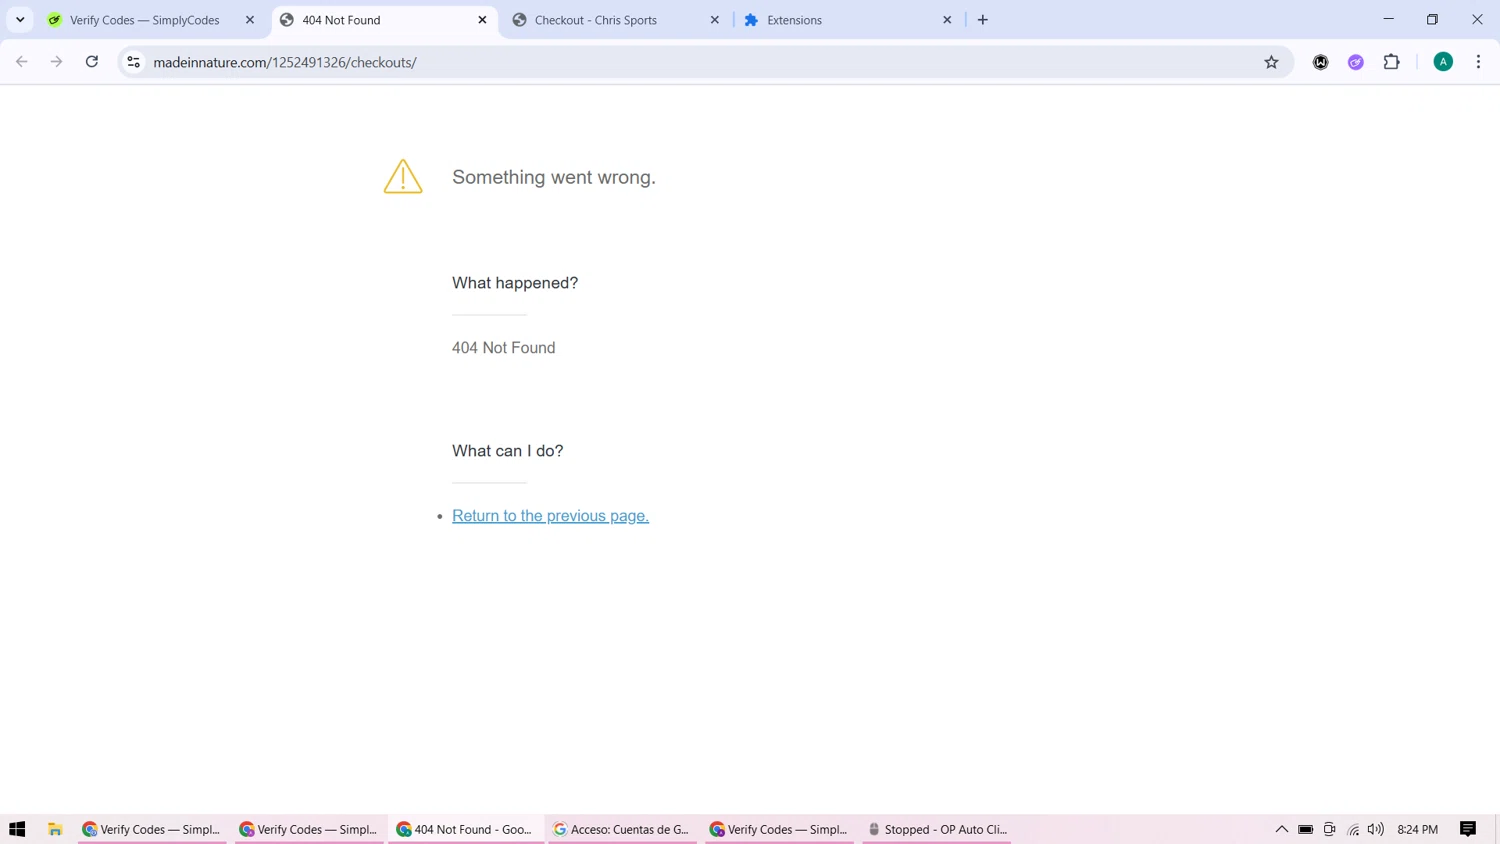This screenshot has height=844, width=1500.
Task: Close the Extensions tab
Action: [x=947, y=20]
